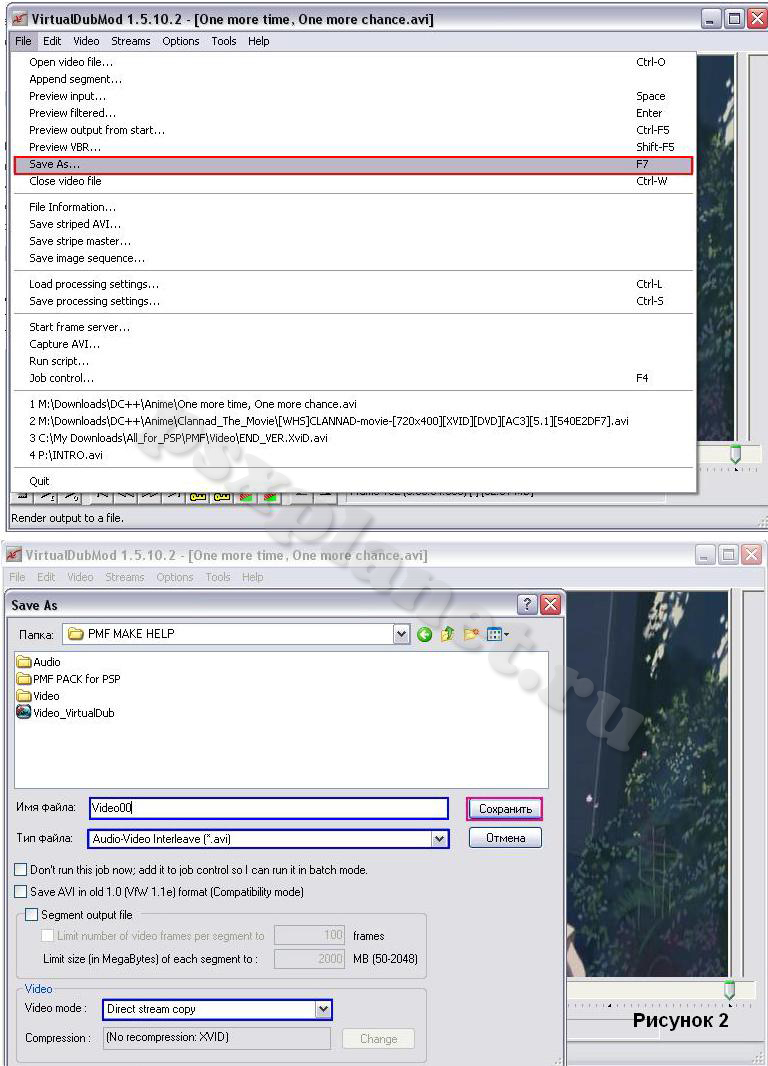Open recent file 2 CLANNAD-movie avi
The image size is (768, 1066).
[x=353, y=420]
